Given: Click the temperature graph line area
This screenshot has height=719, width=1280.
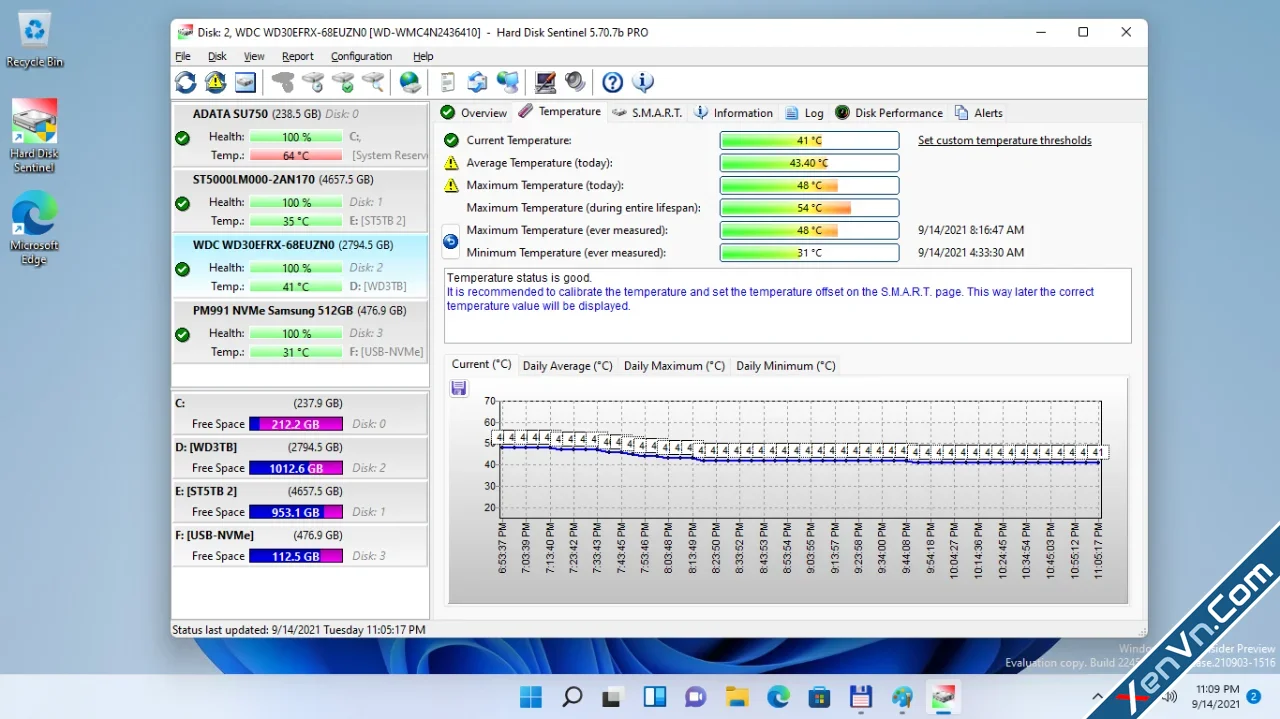Looking at the screenshot, I should click(800, 460).
